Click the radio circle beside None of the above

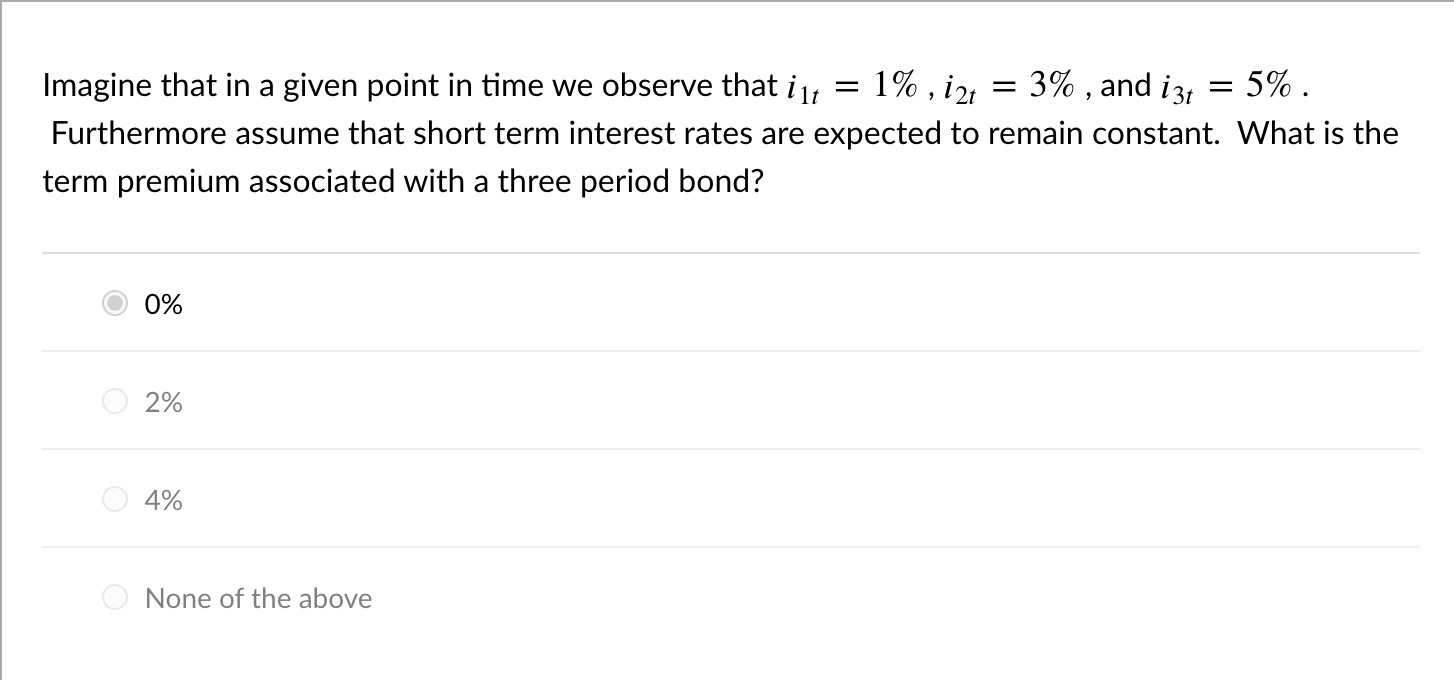click(115, 597)
